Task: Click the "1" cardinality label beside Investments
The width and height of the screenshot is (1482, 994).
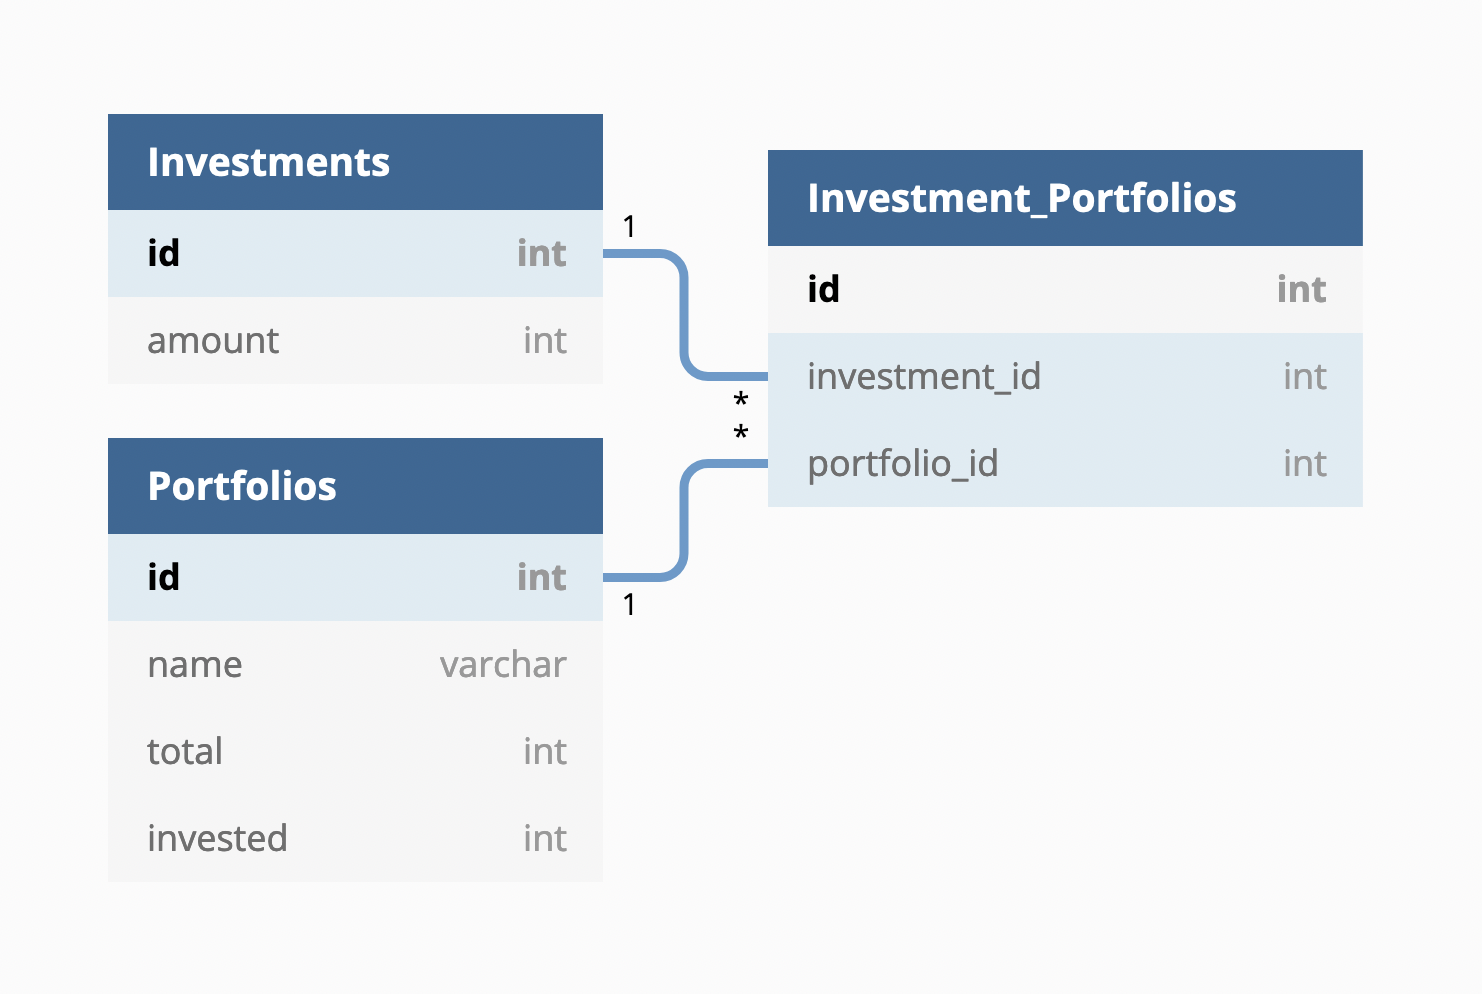Action: (x=629, y=227)
